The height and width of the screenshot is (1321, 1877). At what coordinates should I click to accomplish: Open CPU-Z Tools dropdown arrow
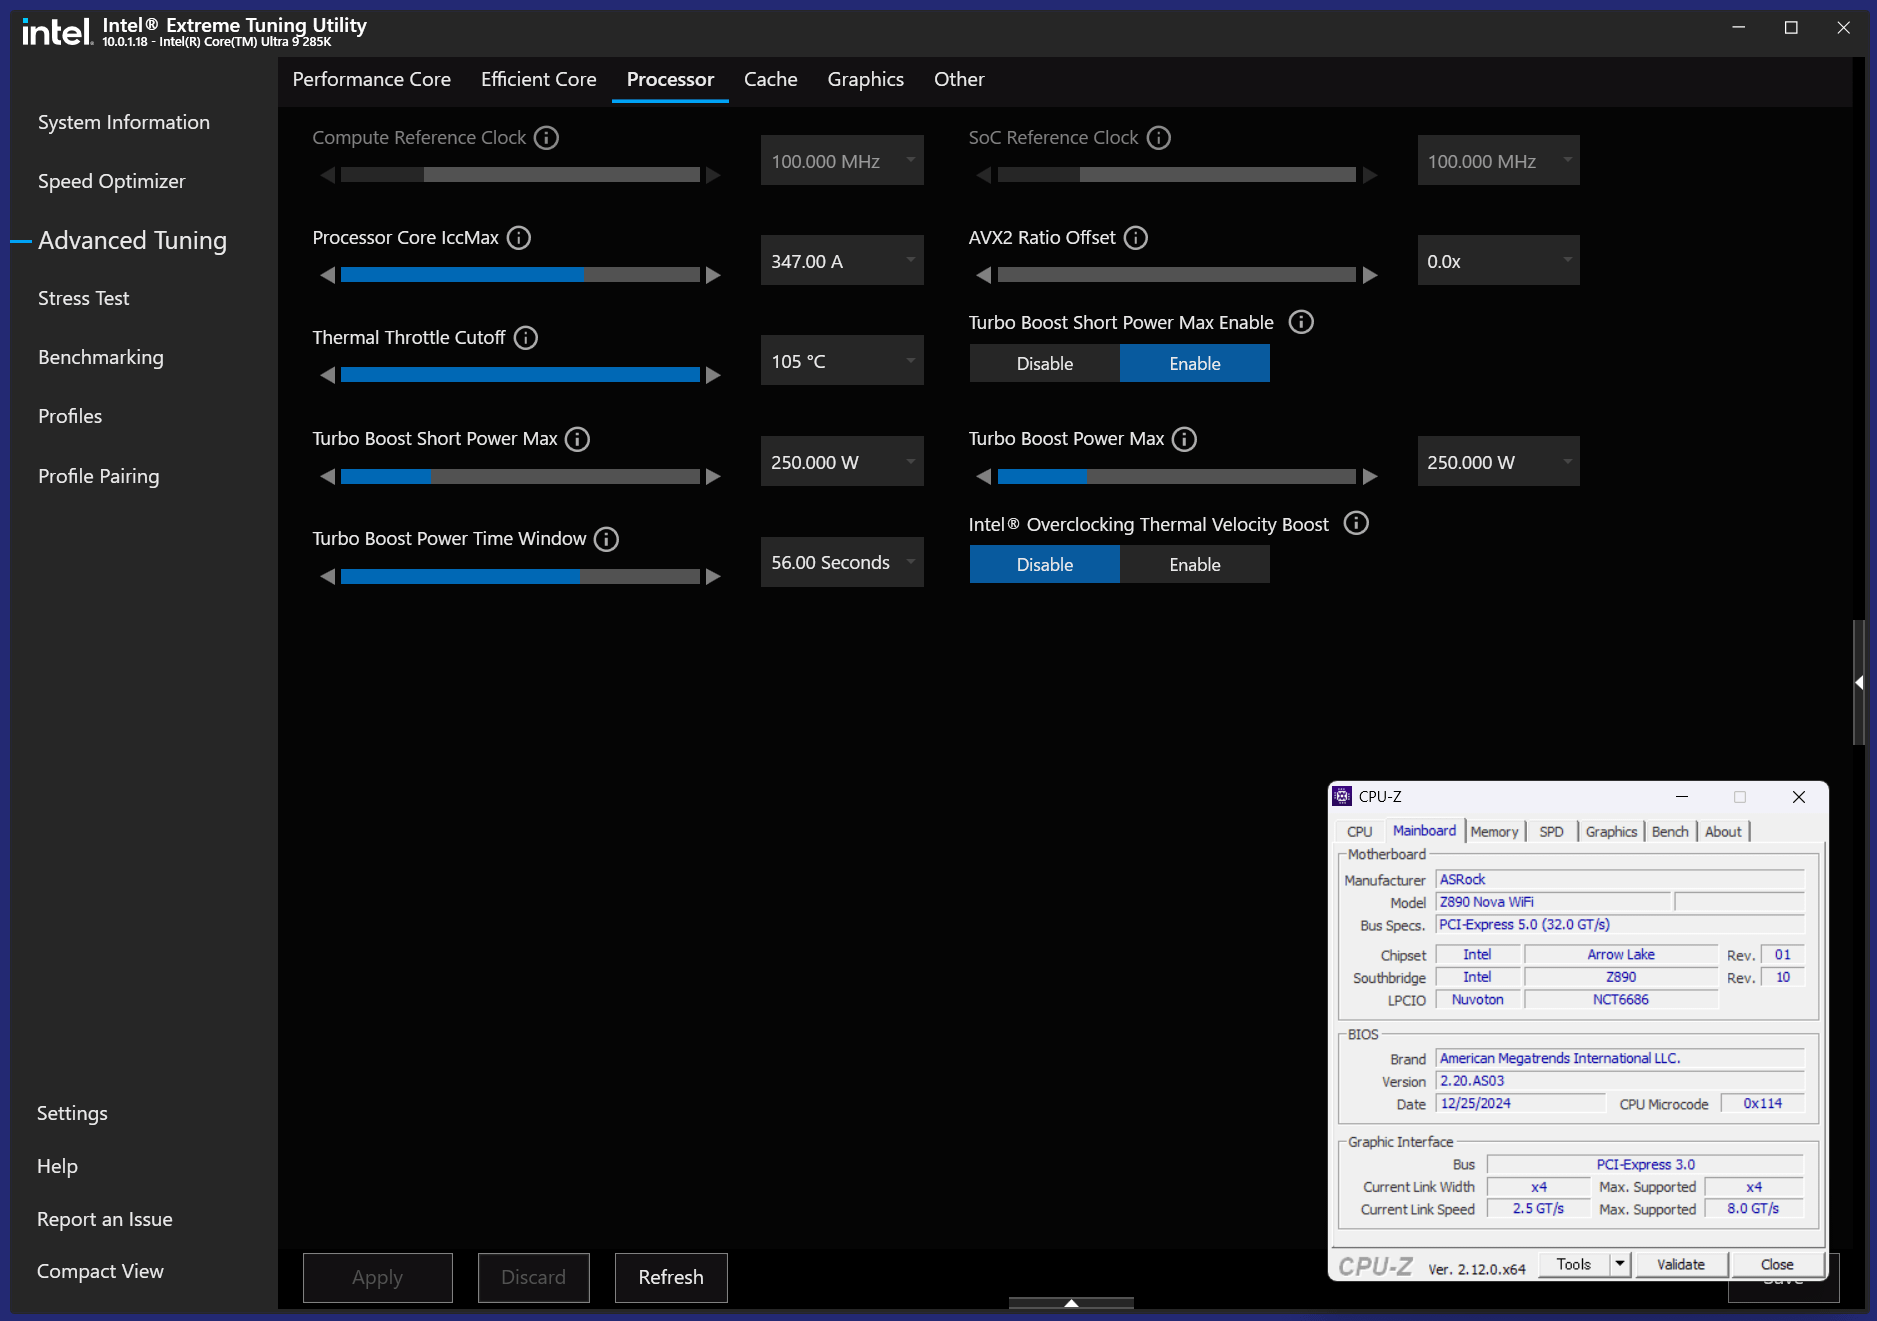point(1620,1264)
